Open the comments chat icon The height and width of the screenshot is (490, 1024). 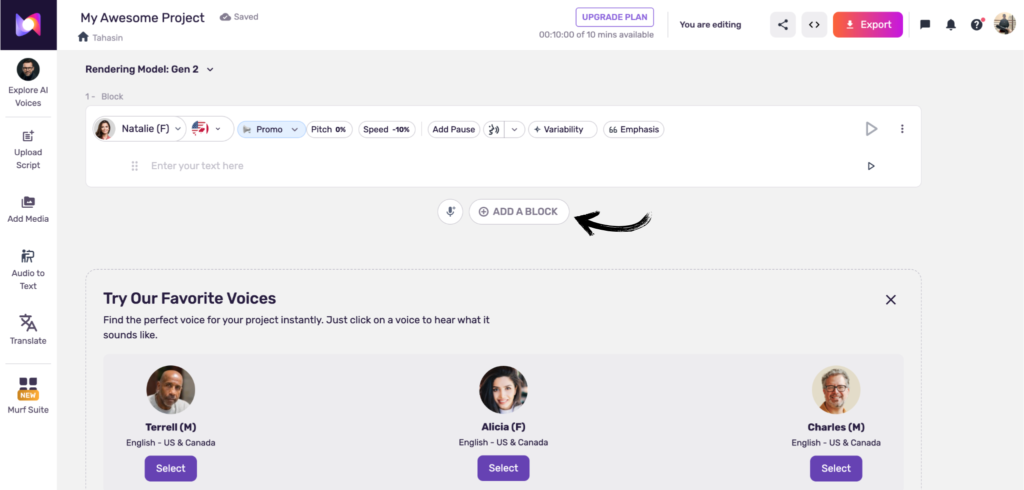click(925, 25)
